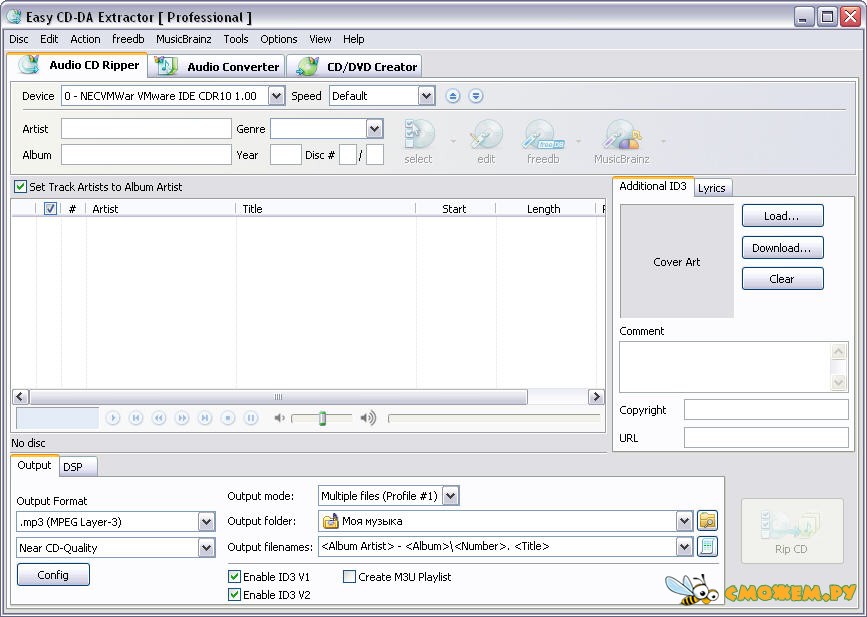Click the Clear cover art button
This screenshot has height=617, width=867.
[782, 279]
